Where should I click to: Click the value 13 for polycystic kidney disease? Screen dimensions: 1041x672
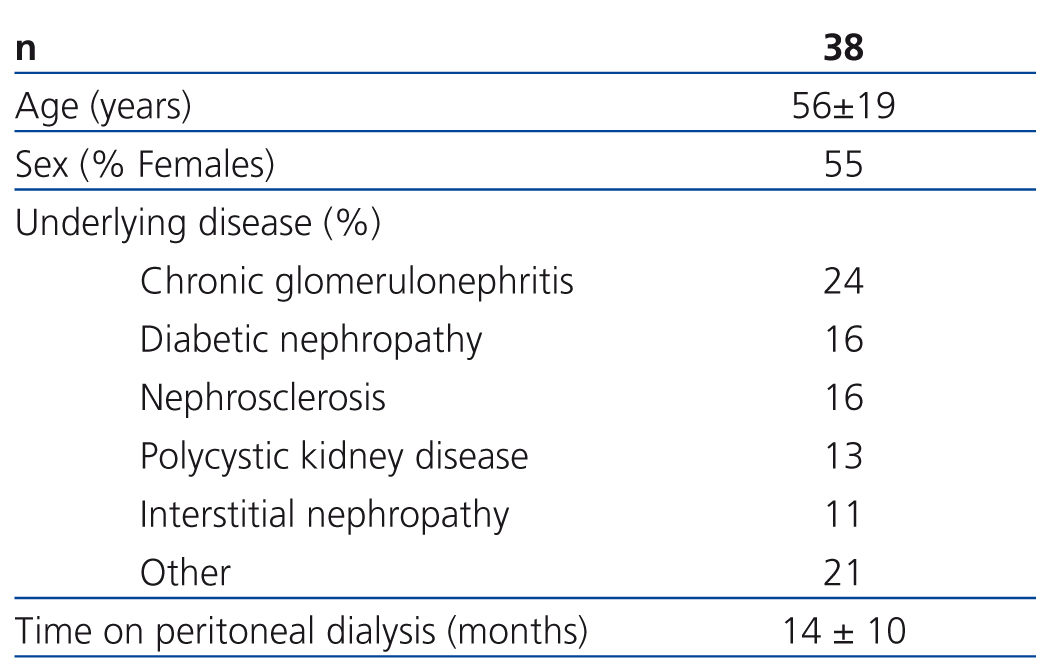[x=843, y=456]
